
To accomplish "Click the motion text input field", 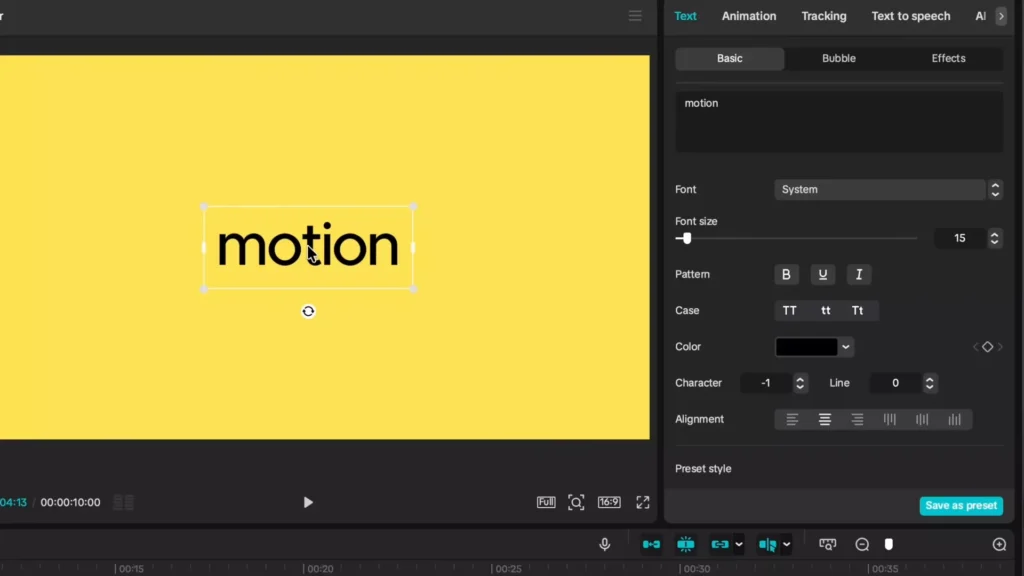I will (x=838, y=120).
